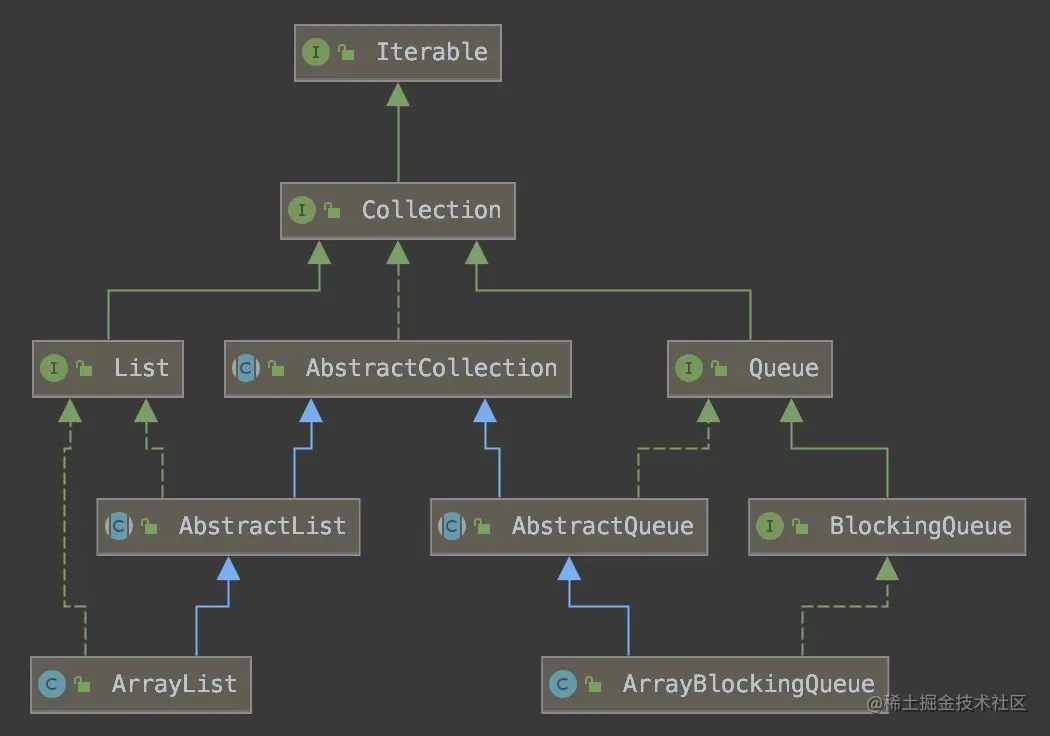The image size is (1050, 736).
Task: Click the interface icon on List node
Action: coord(54,368)
